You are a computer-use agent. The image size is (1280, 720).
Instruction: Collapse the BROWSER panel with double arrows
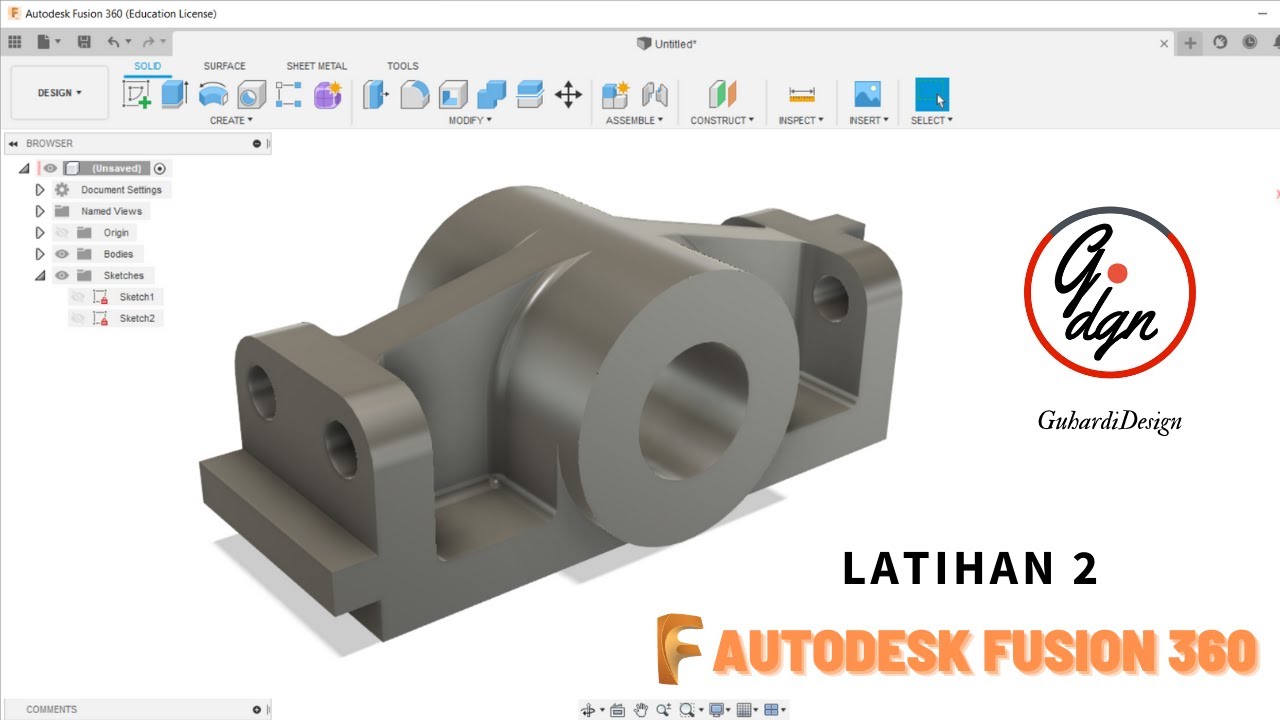[13, 143]
